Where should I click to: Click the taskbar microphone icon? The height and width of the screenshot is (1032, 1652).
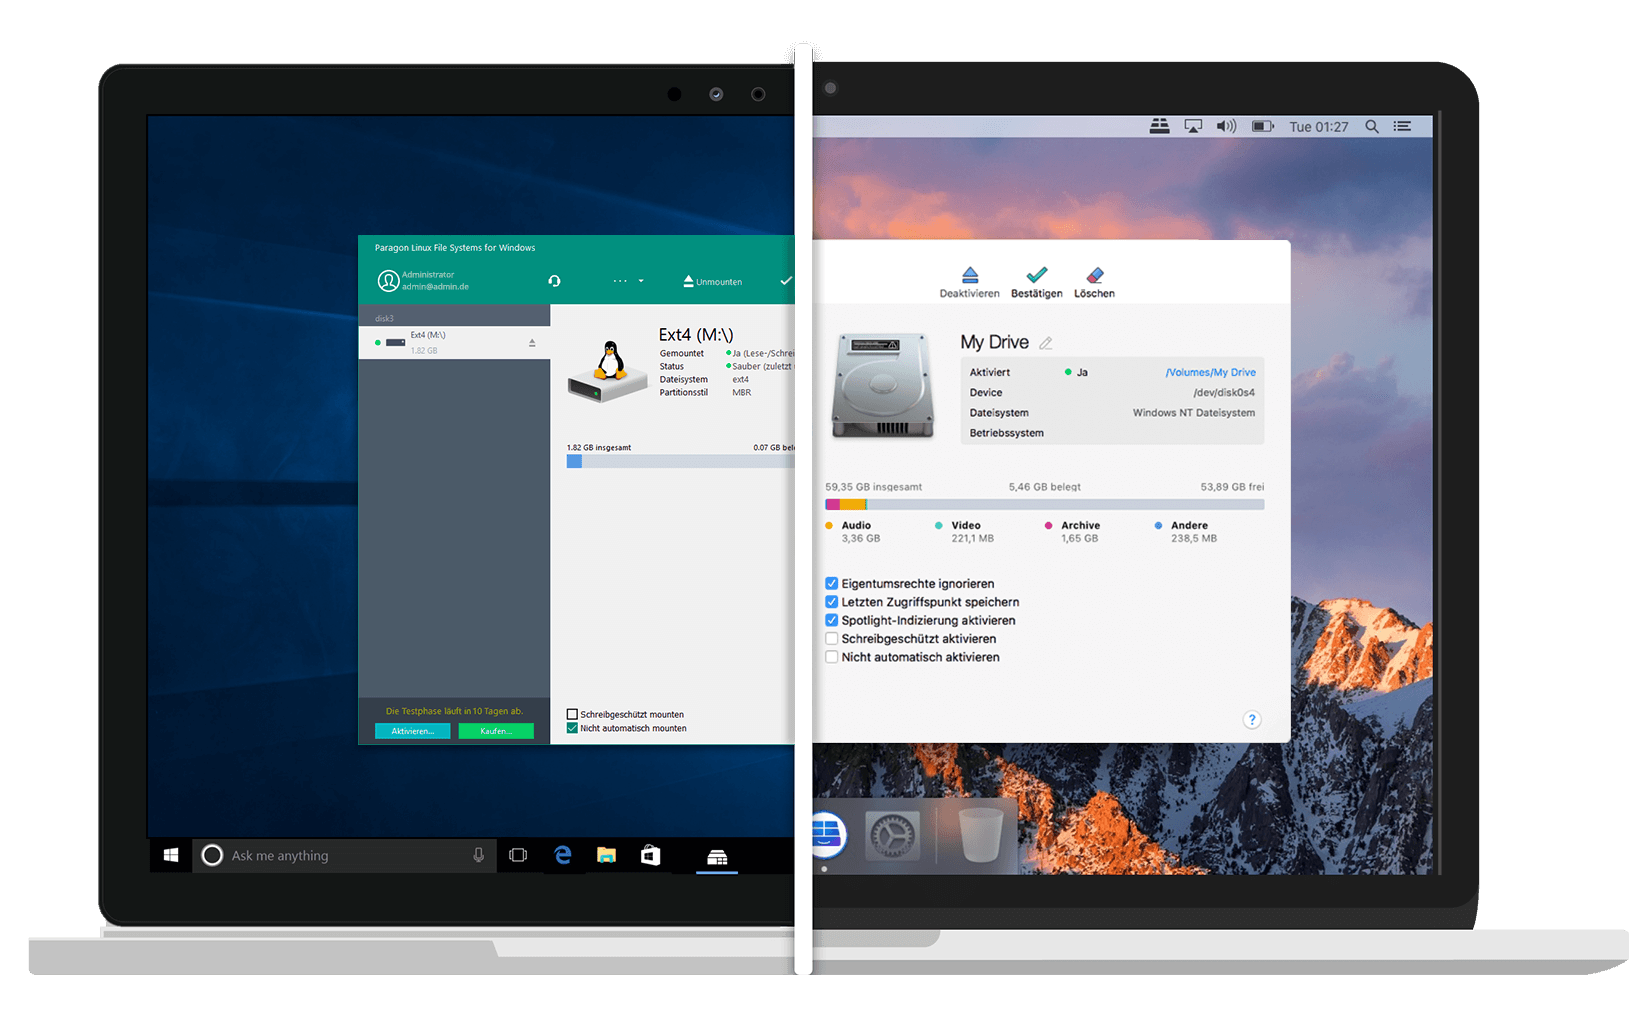tap(479, 855)
